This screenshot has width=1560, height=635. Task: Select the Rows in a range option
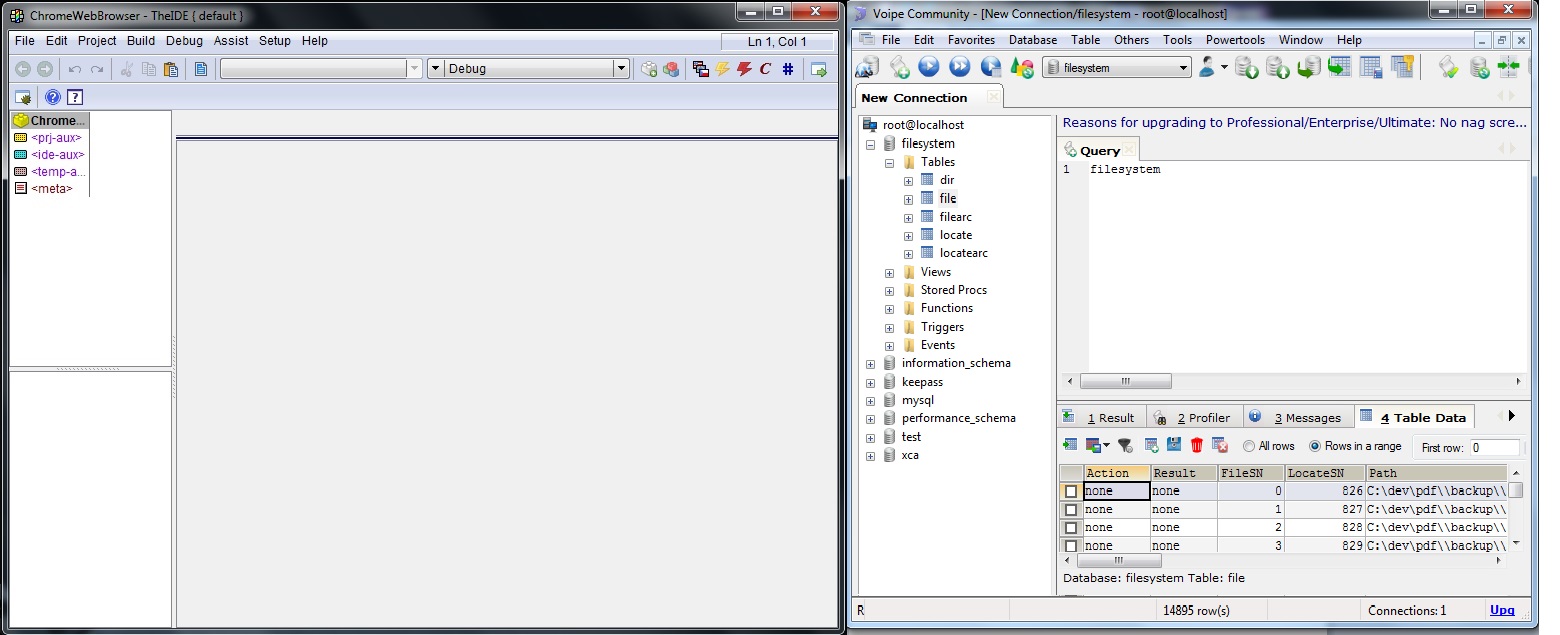point(1316,446)
